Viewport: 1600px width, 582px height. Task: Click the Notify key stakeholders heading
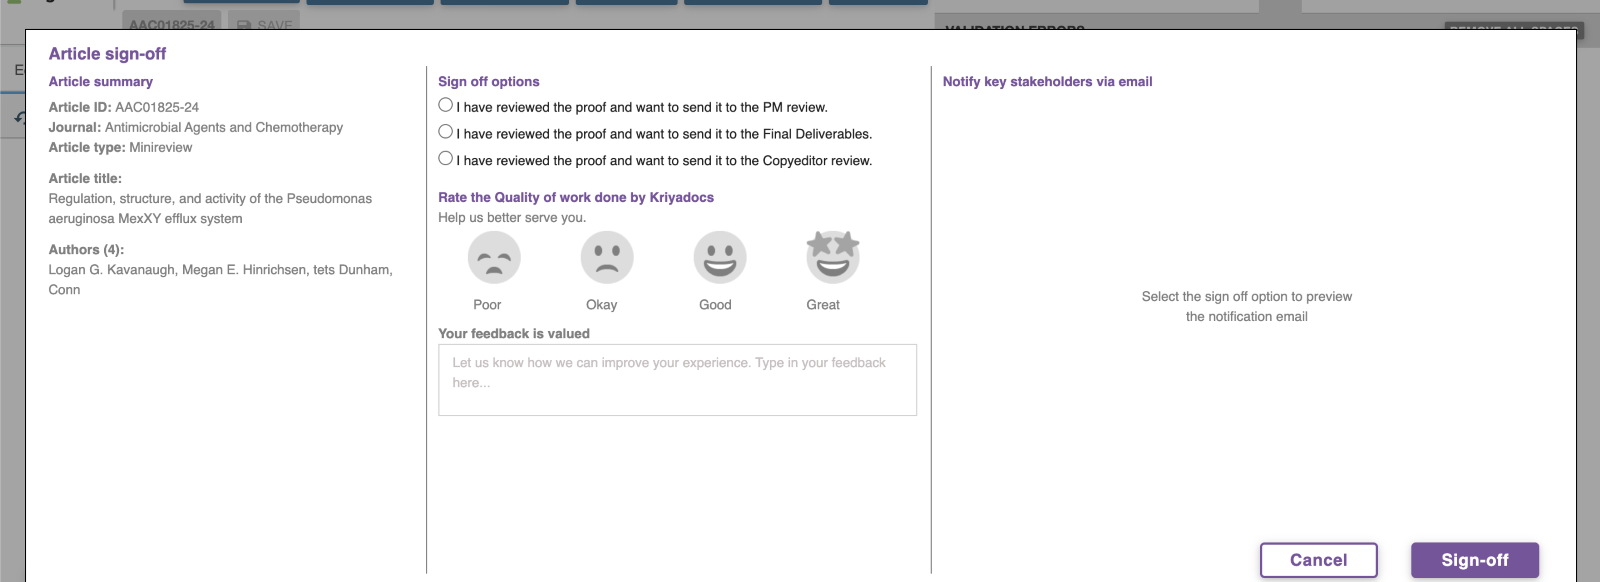click(x=1047, y=82)
